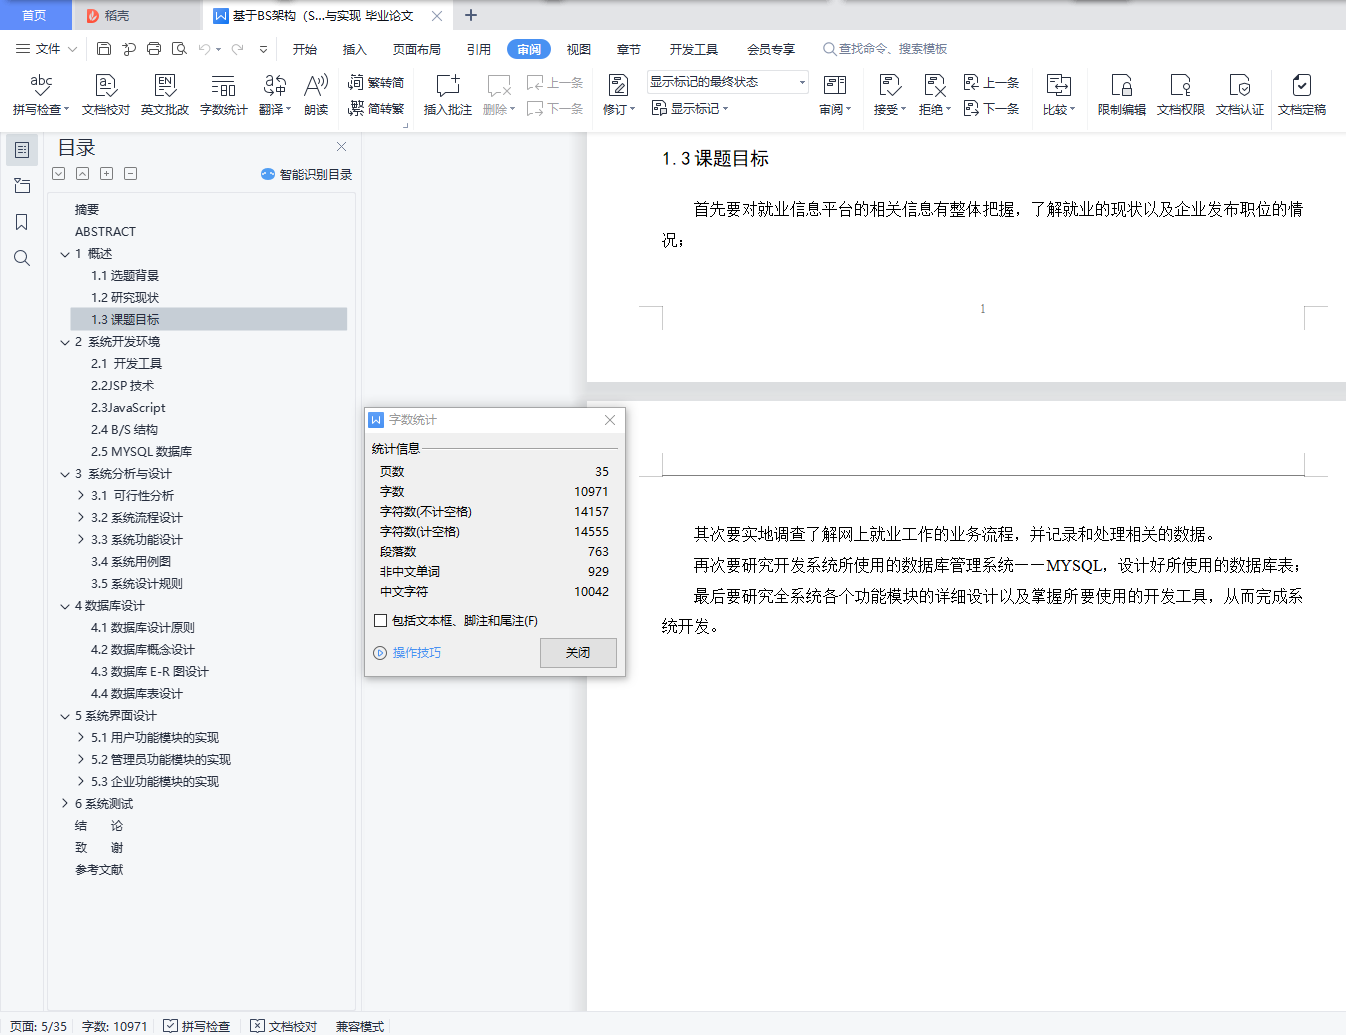Expand the '6 系统测试' outline section

[x=65, y=804]
